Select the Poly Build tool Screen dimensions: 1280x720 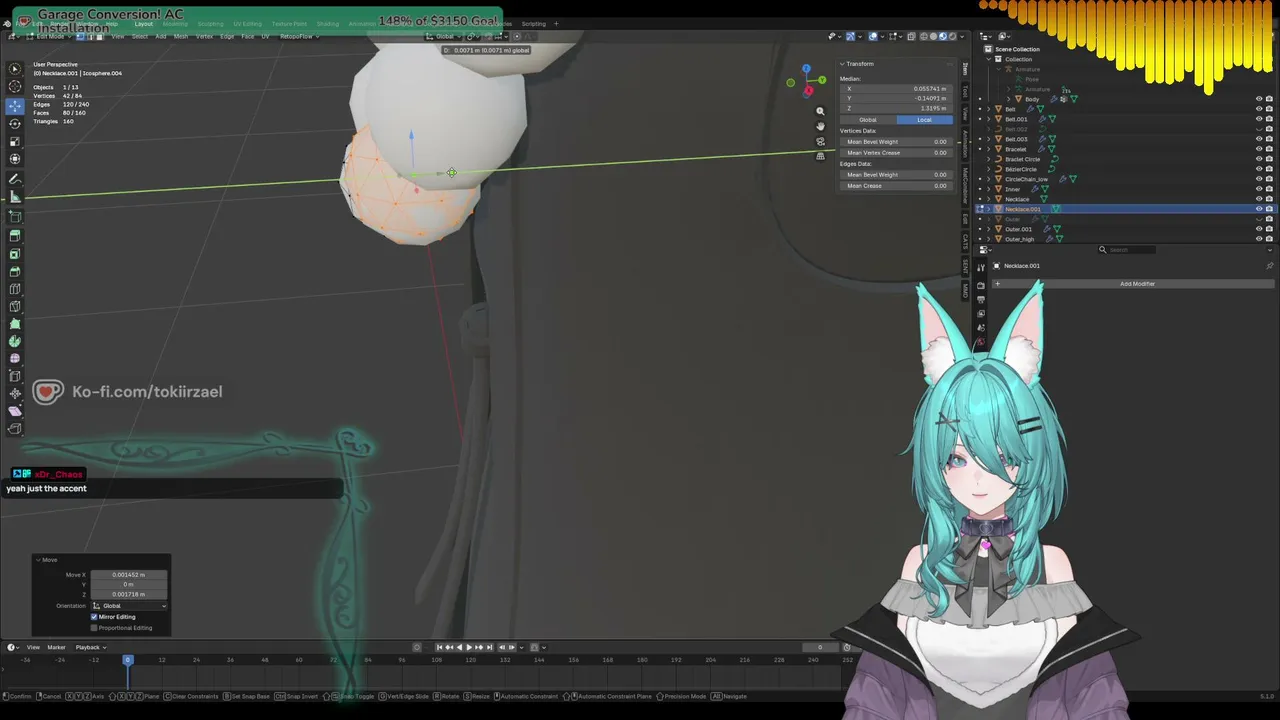(x=15, y=324)
